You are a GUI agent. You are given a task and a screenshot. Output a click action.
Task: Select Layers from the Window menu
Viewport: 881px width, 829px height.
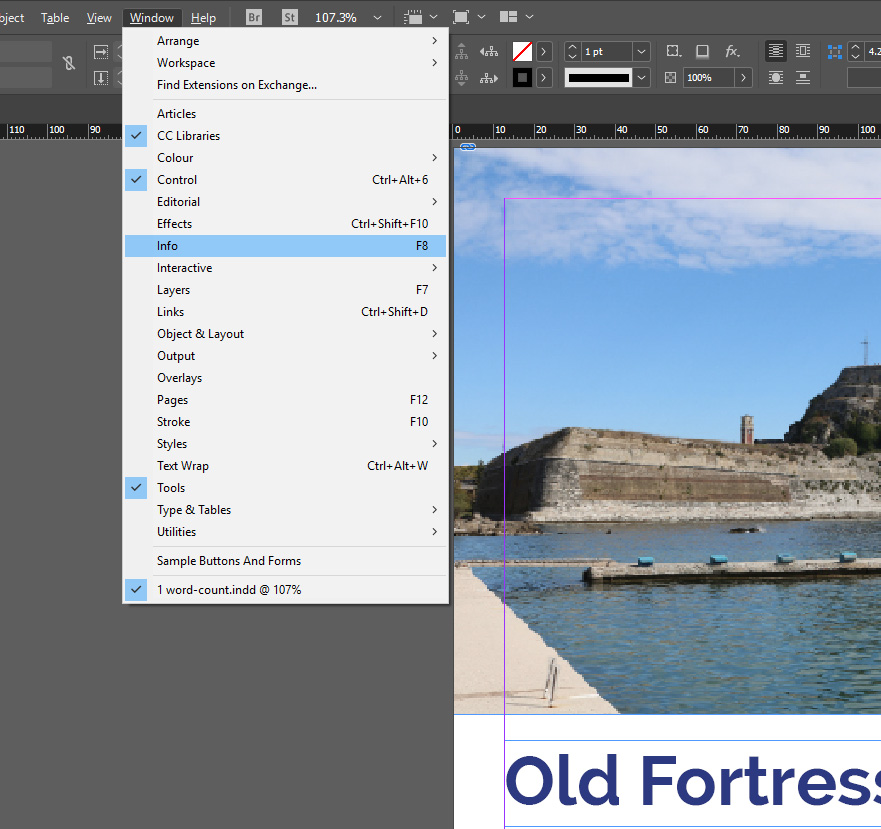174,289
